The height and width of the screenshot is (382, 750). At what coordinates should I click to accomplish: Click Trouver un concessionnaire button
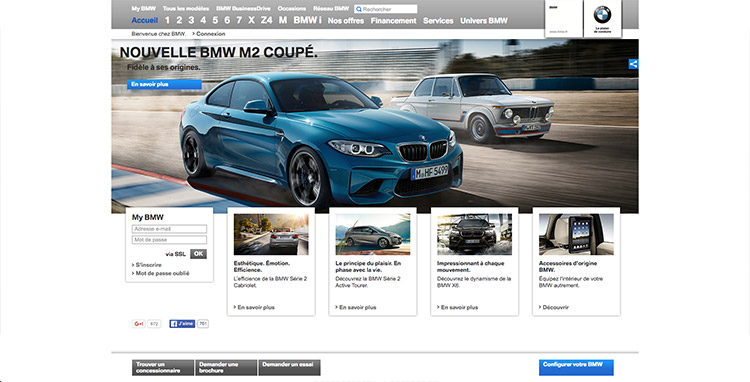tap(163, 368)
